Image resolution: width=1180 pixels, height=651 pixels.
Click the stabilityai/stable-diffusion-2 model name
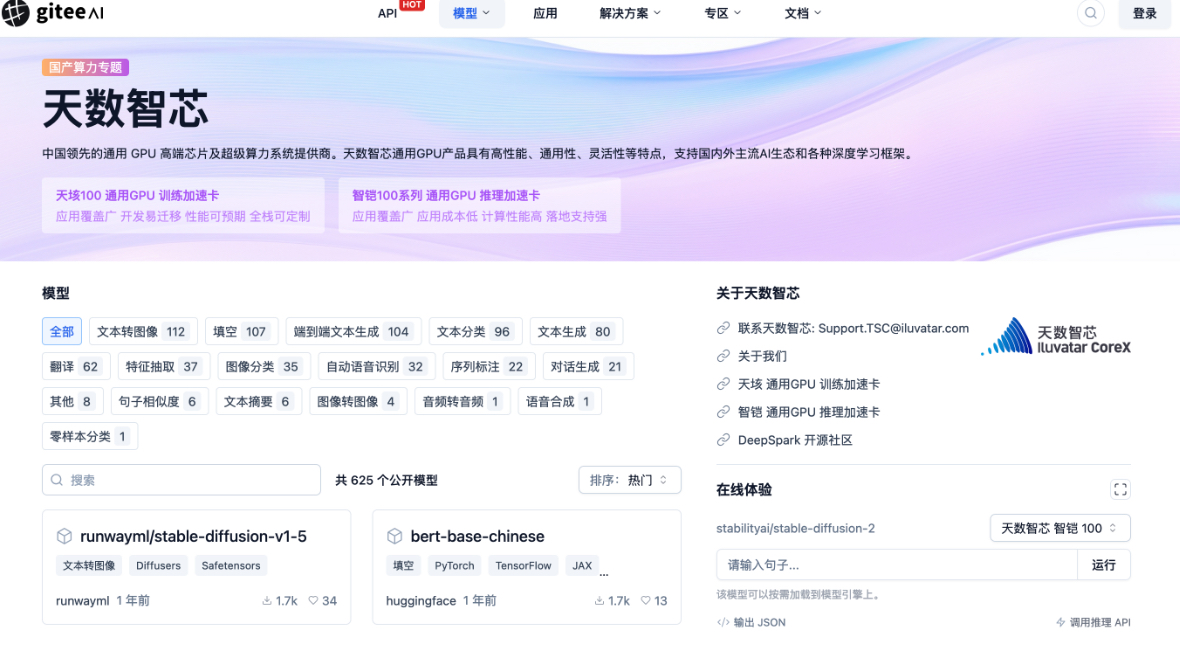(795, 528)
